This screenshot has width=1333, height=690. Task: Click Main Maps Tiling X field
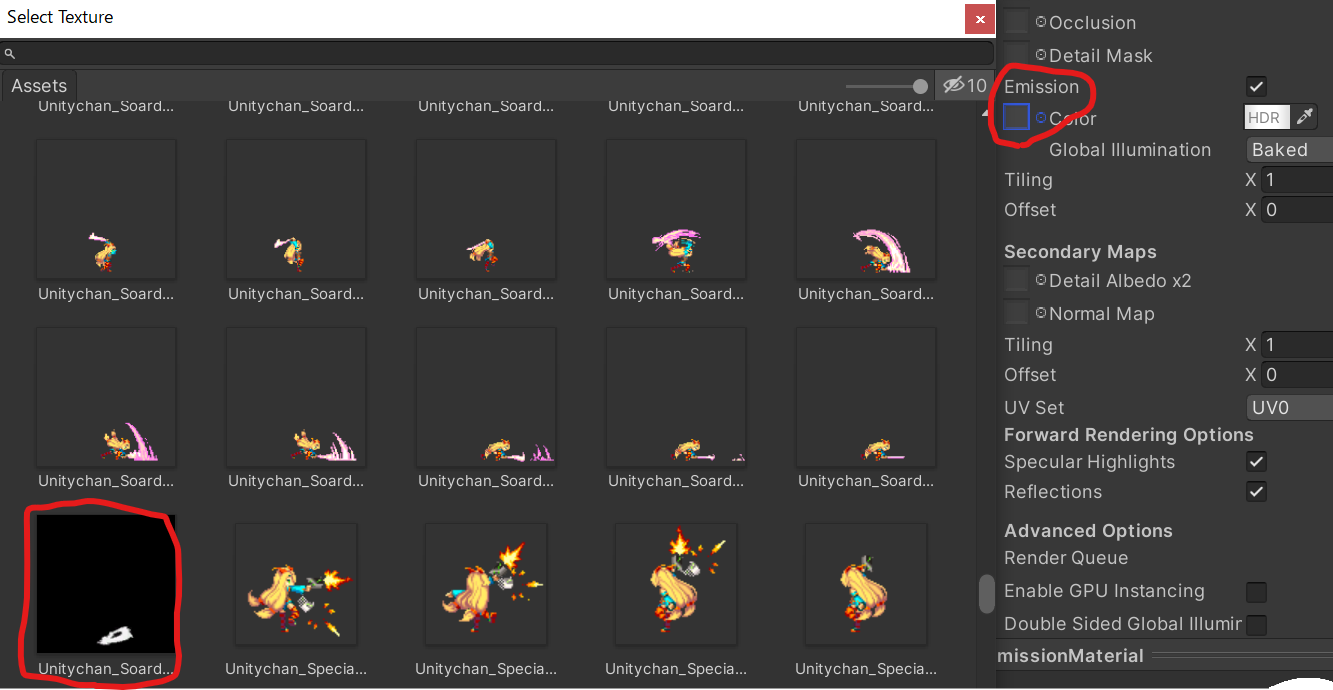(x=1297, y=180)
